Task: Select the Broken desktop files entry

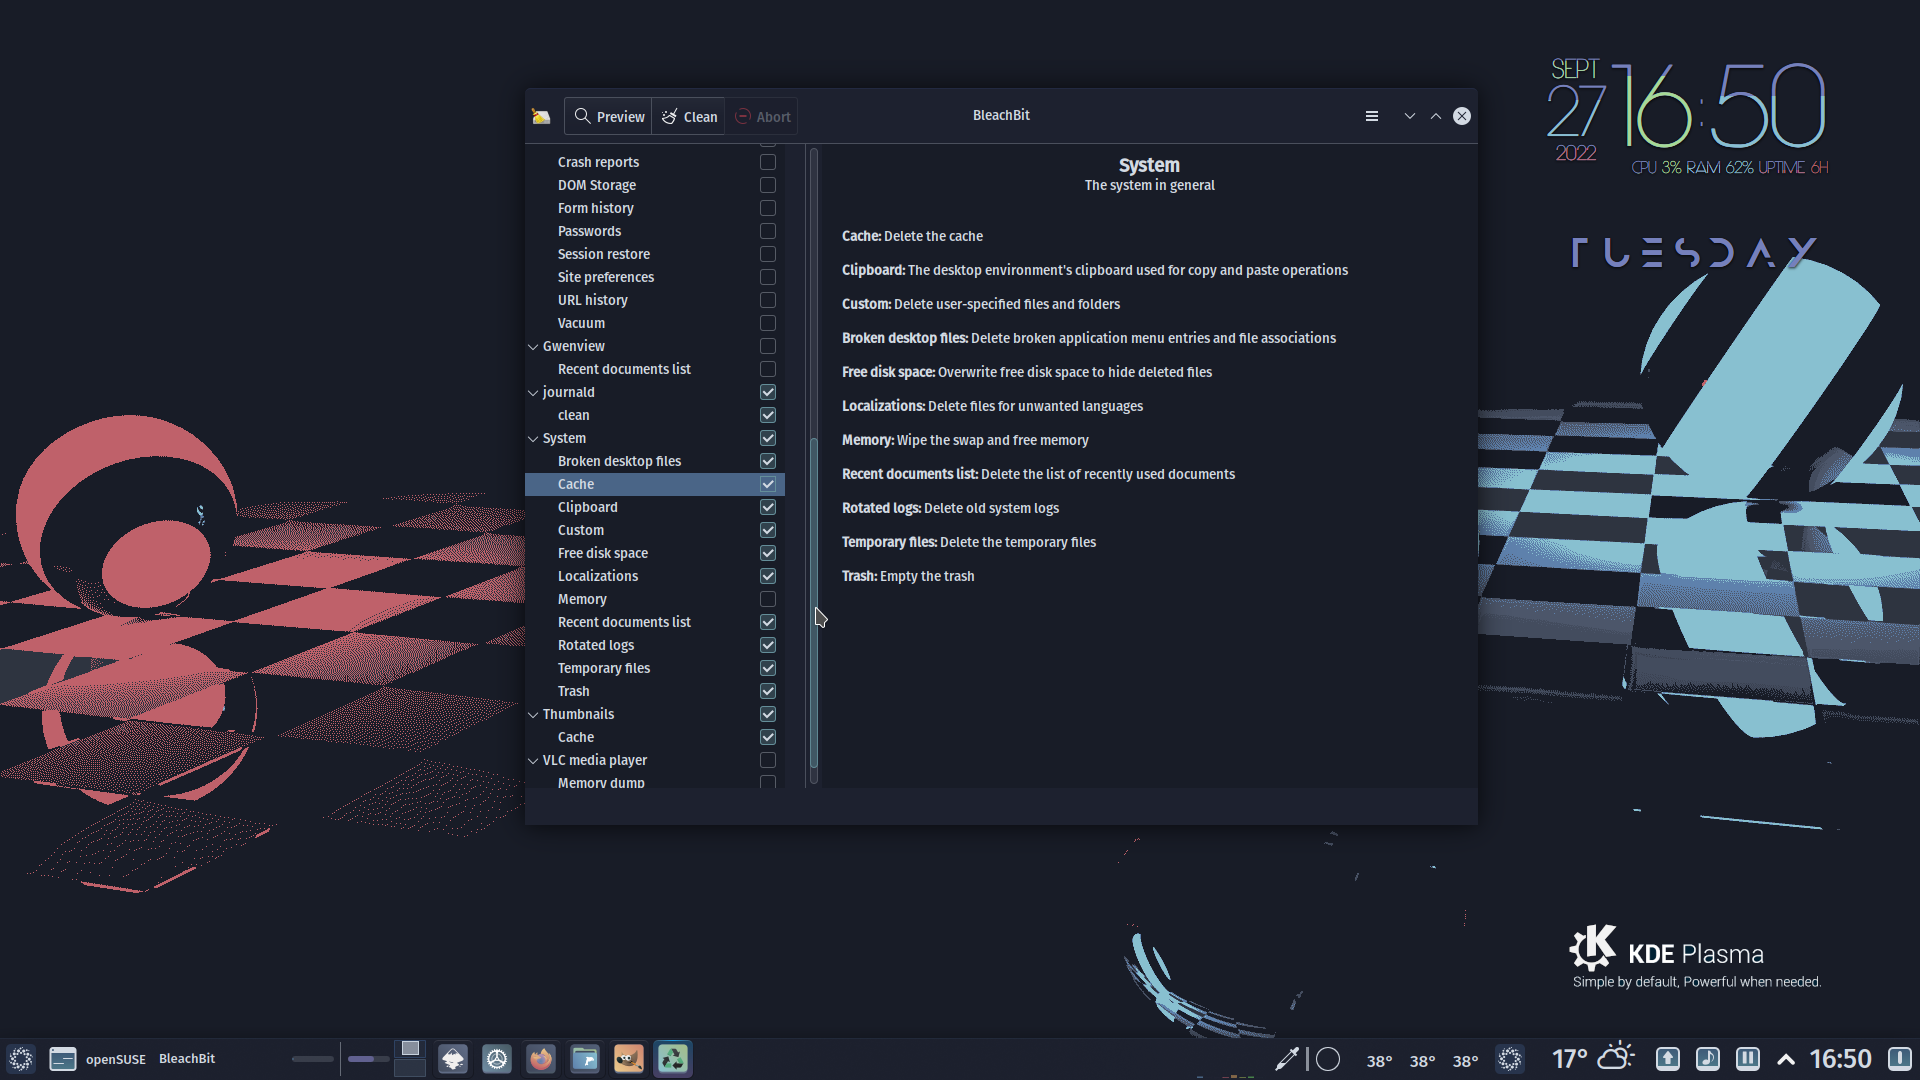Action: (655, 461)
